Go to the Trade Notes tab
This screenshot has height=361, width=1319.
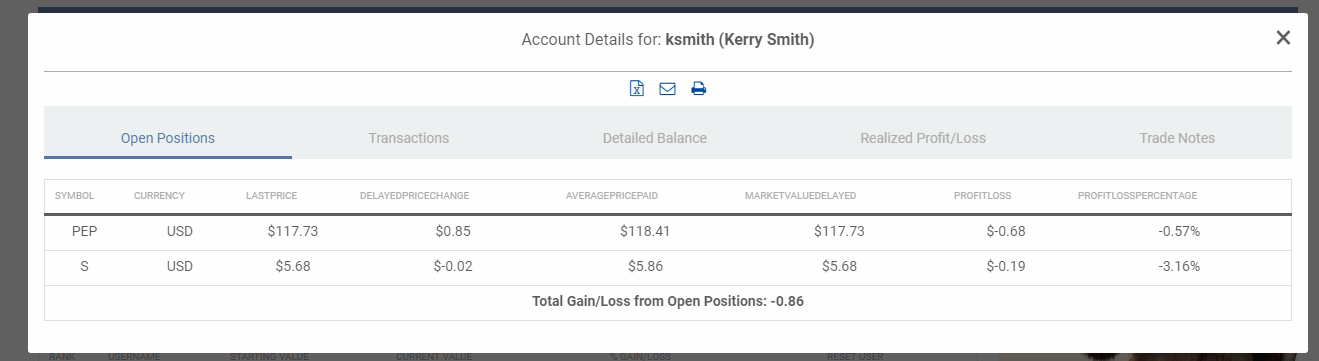coord(1177,138)
